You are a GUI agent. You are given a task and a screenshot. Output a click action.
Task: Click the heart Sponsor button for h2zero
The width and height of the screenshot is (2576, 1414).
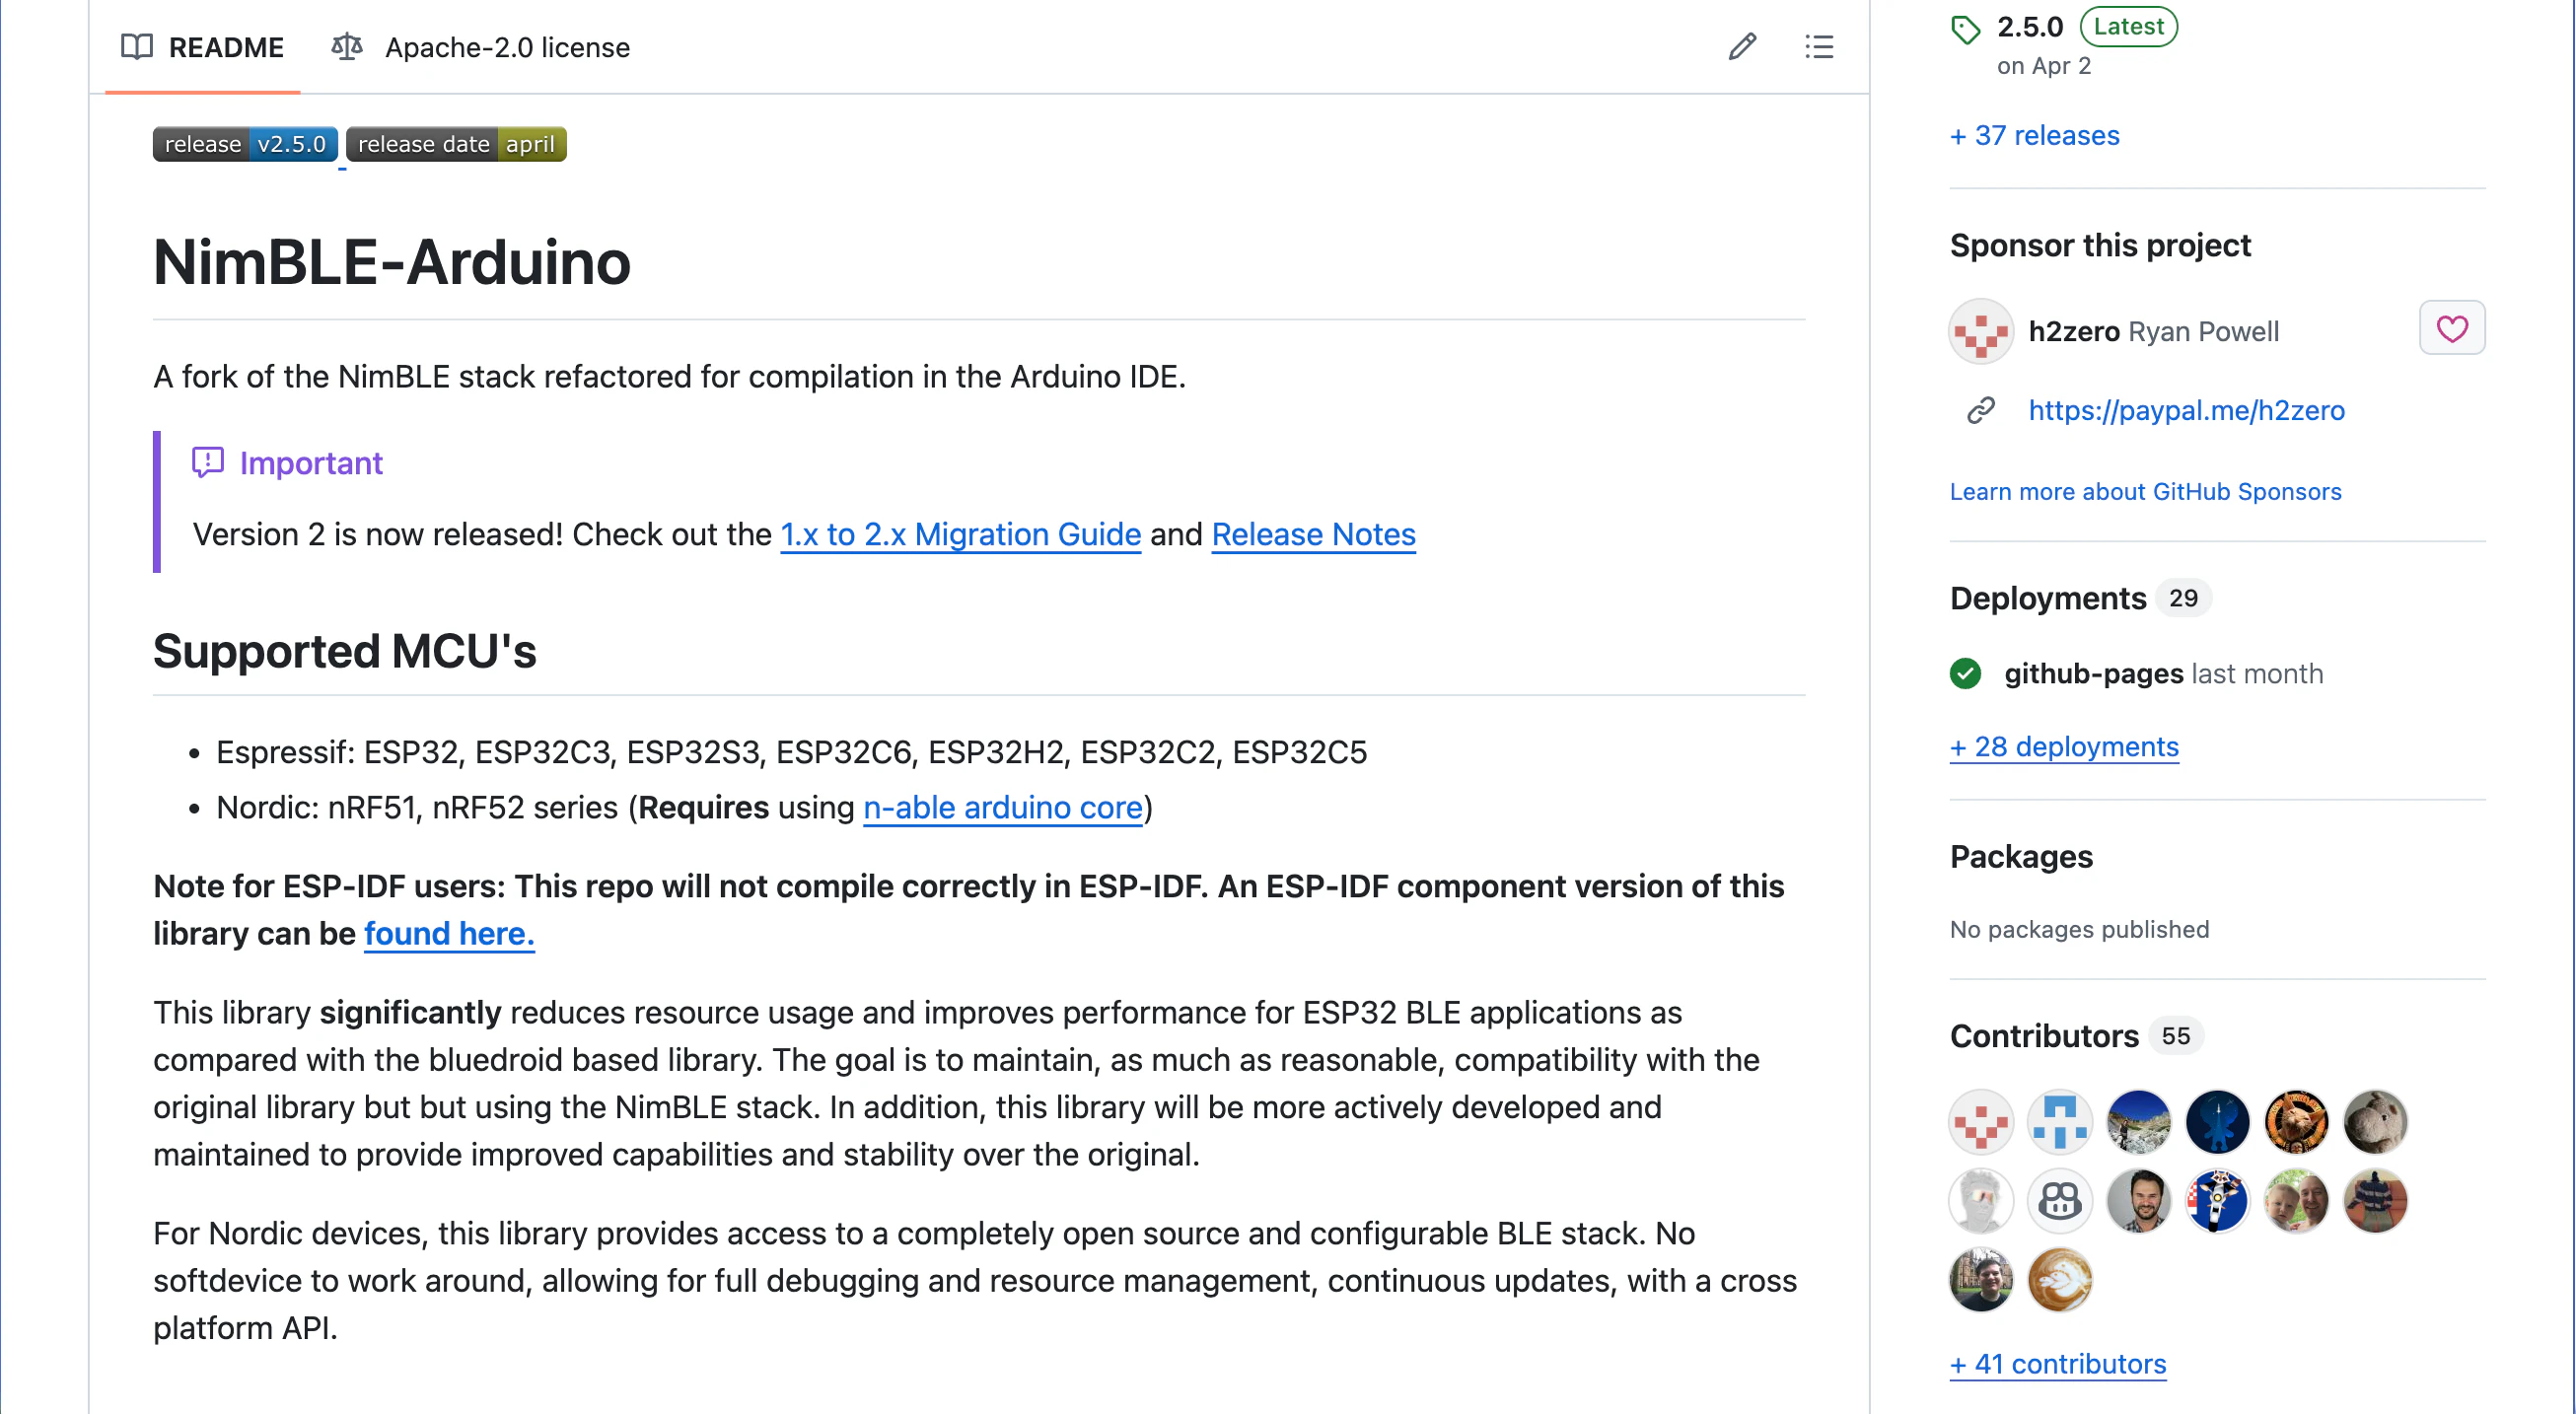coord(2451,328)
